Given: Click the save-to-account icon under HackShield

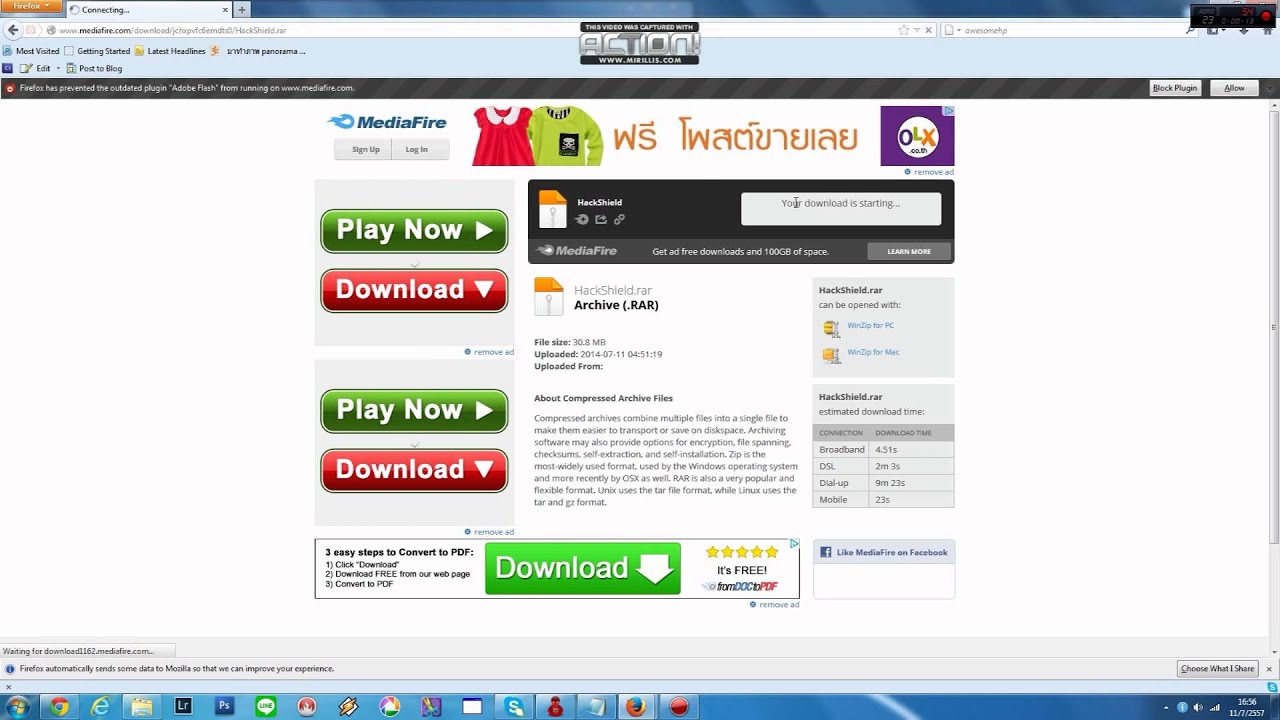Looking at the screenshot, I should coord(582,219).
